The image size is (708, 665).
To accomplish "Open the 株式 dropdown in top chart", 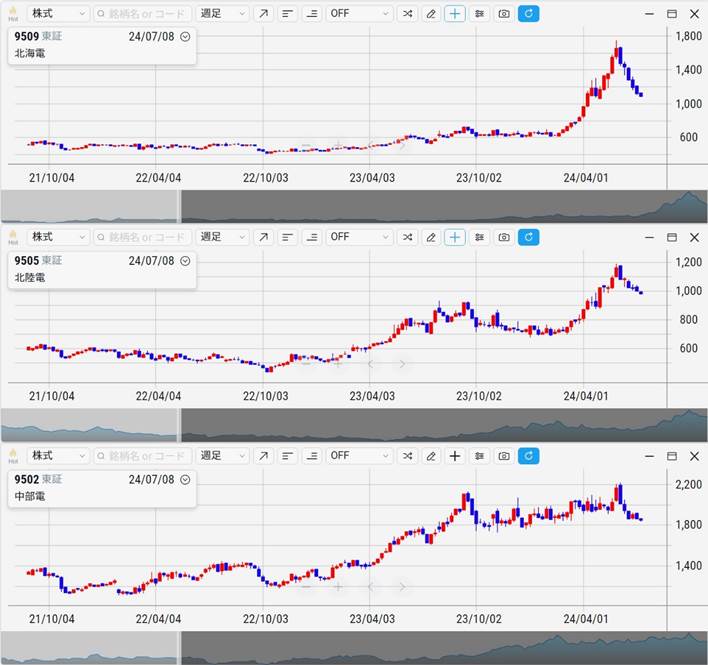I will pos(58,14).
